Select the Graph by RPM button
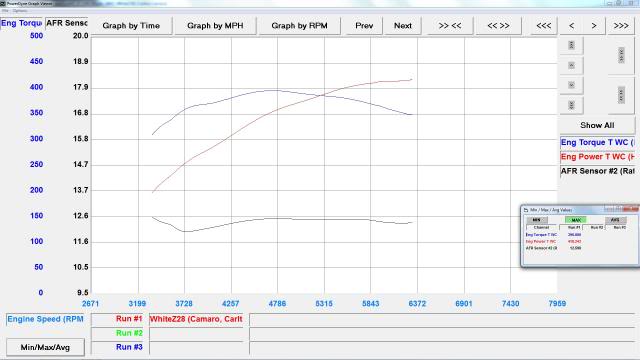 tap(299, 26)
